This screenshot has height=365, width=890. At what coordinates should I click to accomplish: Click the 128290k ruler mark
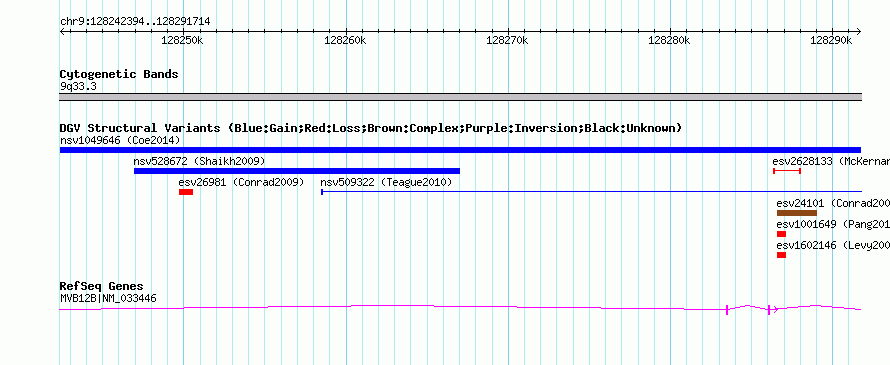point(832,40)
